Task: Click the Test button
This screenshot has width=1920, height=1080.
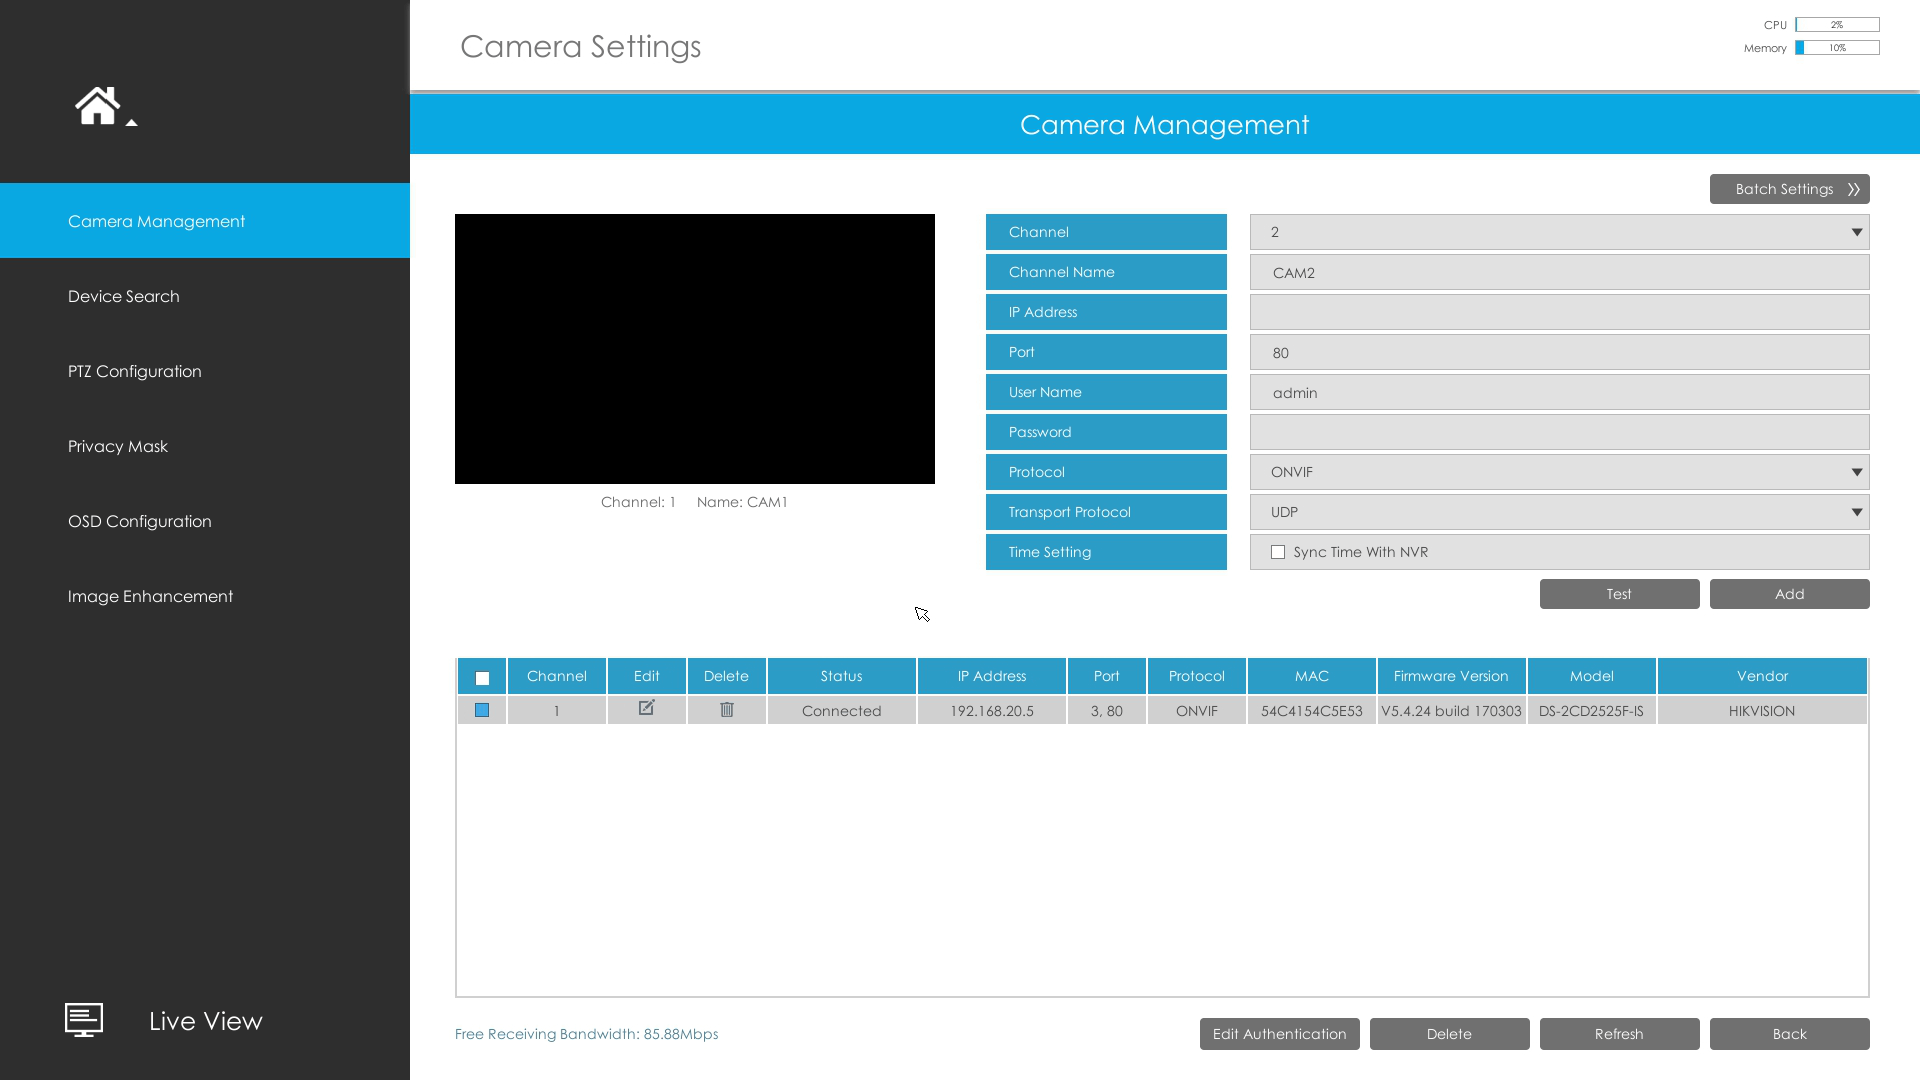Action: point(1619,594)
